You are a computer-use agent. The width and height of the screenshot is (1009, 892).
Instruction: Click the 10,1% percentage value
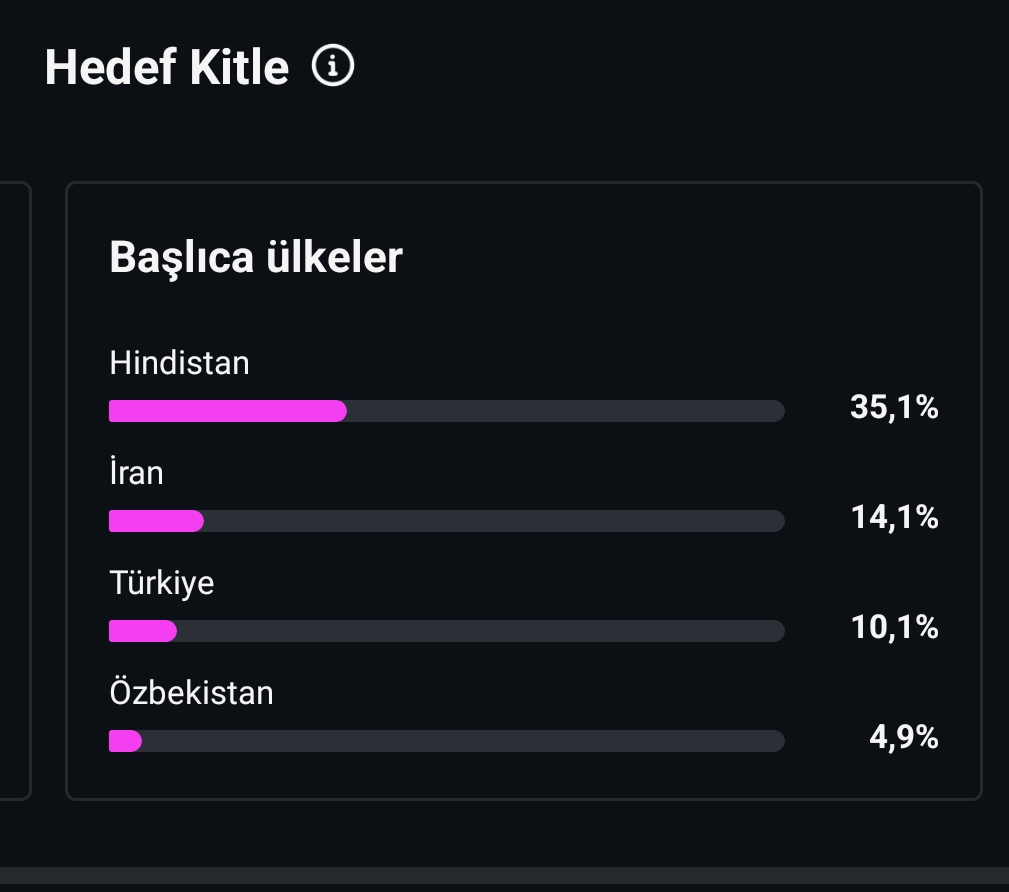click(x=894, y=627)
